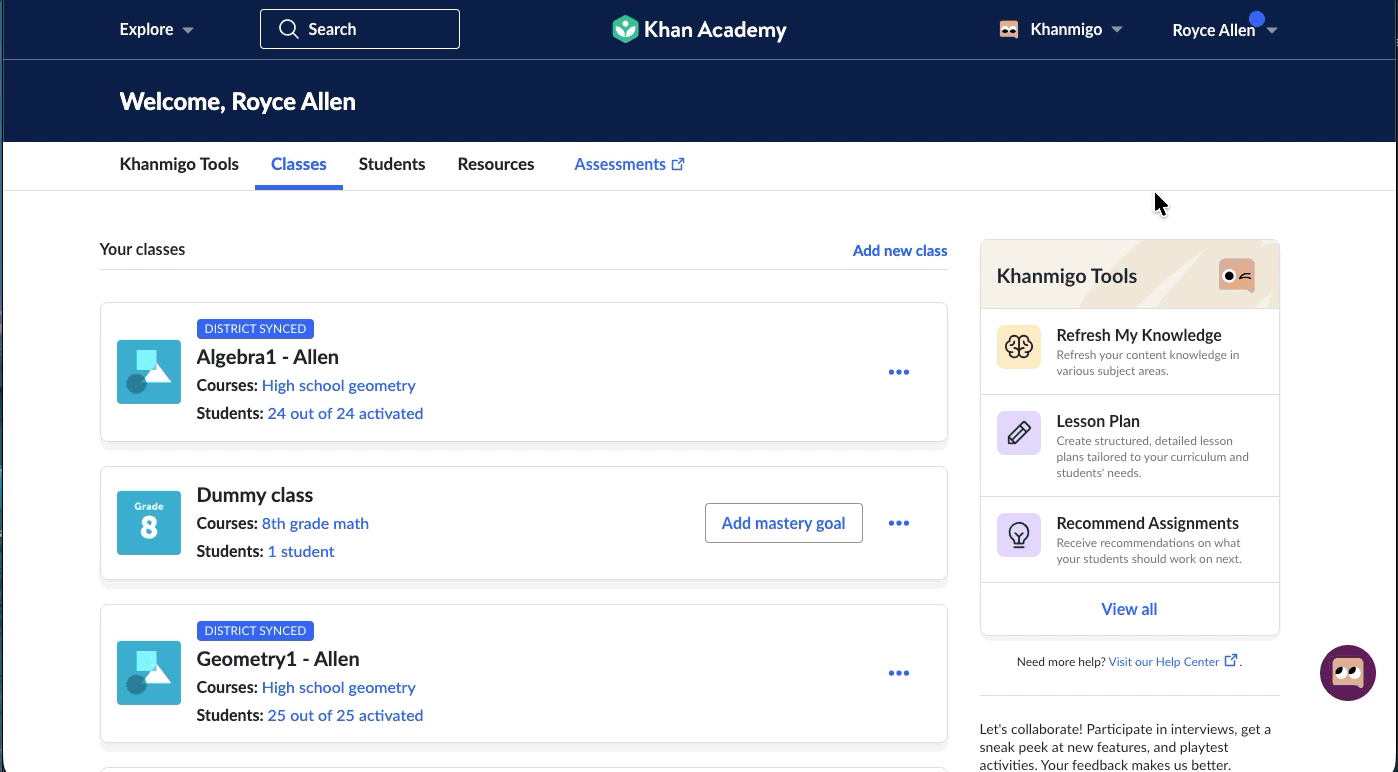Image resolution: width=1398 pixels, height=772 pixels.
Task: Click the external link icon beside Help Center
Action: point(1231,660)
